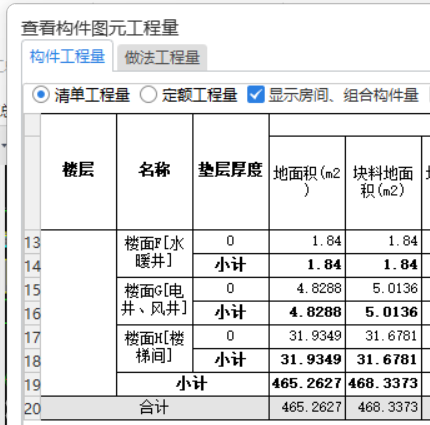Click the 楼面H[楼梯间] name cell
This screenshot has height=425, width=430.
click(155, 348)
